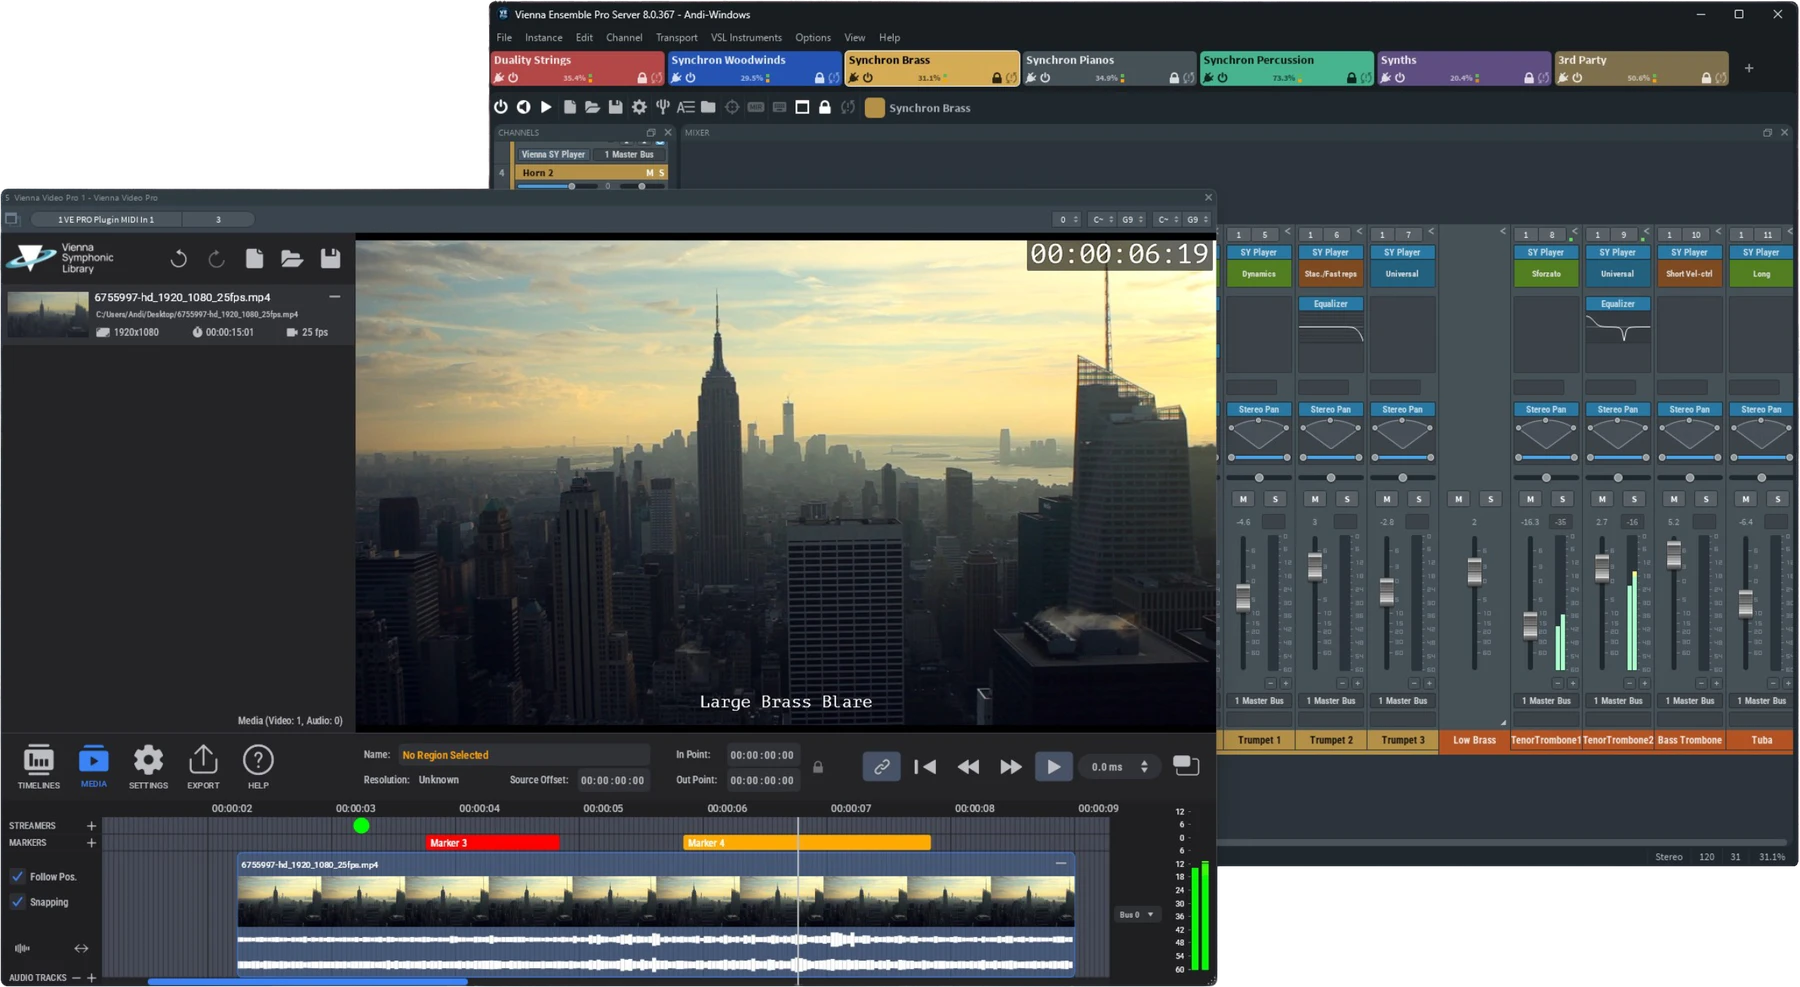Image resolution: width=1800 pixels, height=987 pixels.
Task: Save the Vienna Video Pro project
Action: (x=330, y=259)
